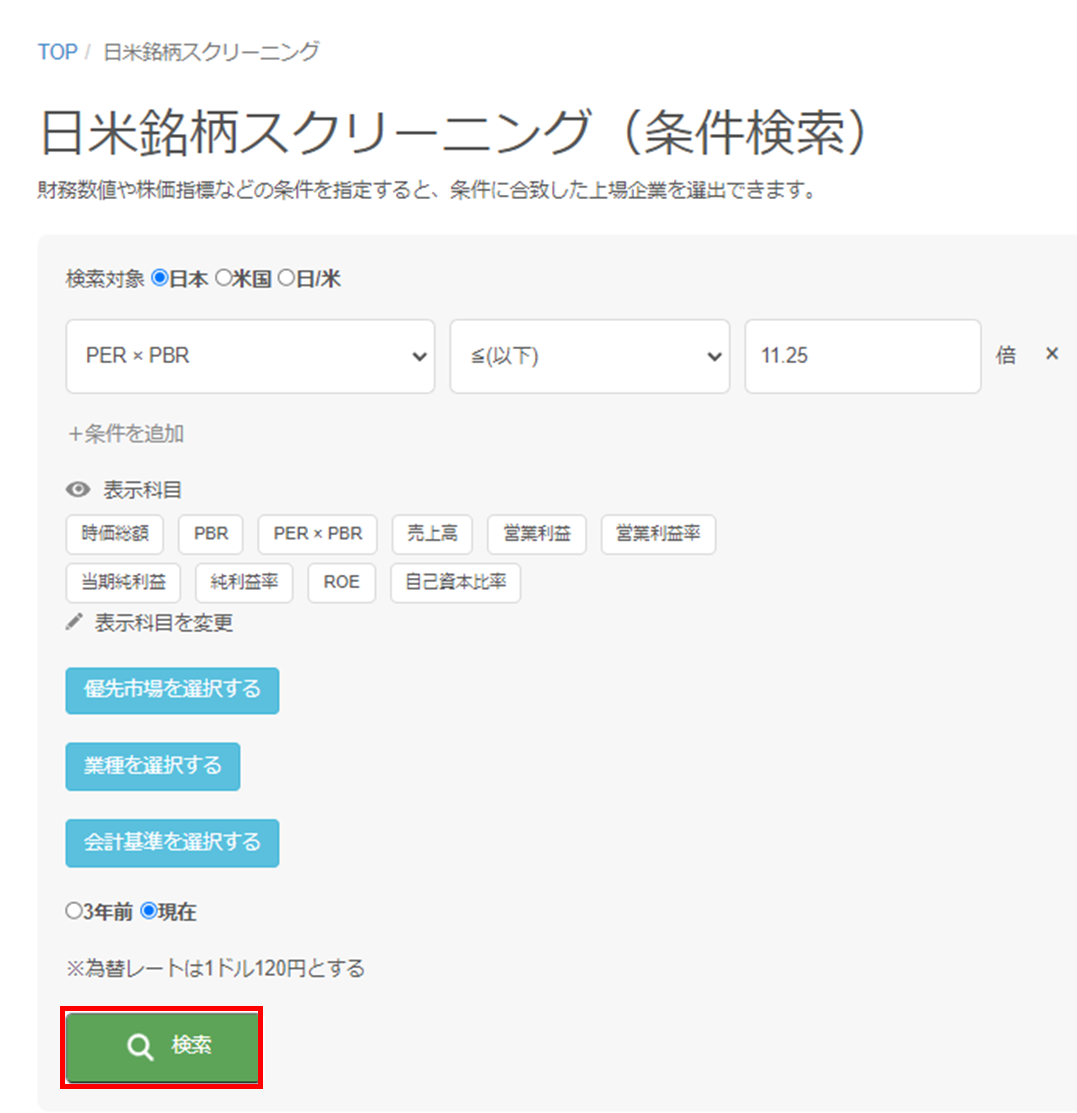The width and height of the screenshot is (1077, 1113).
Task: Click the 日米銘柄スクリーニング breadcrumb text
Action: point(212,52)
